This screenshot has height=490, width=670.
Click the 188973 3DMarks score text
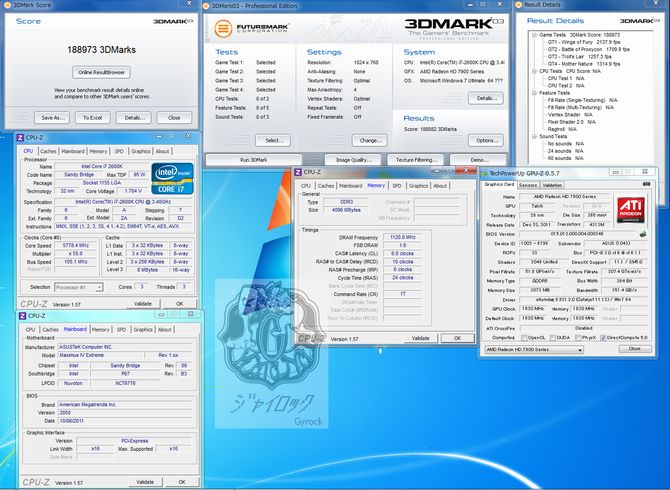[101, 50]
